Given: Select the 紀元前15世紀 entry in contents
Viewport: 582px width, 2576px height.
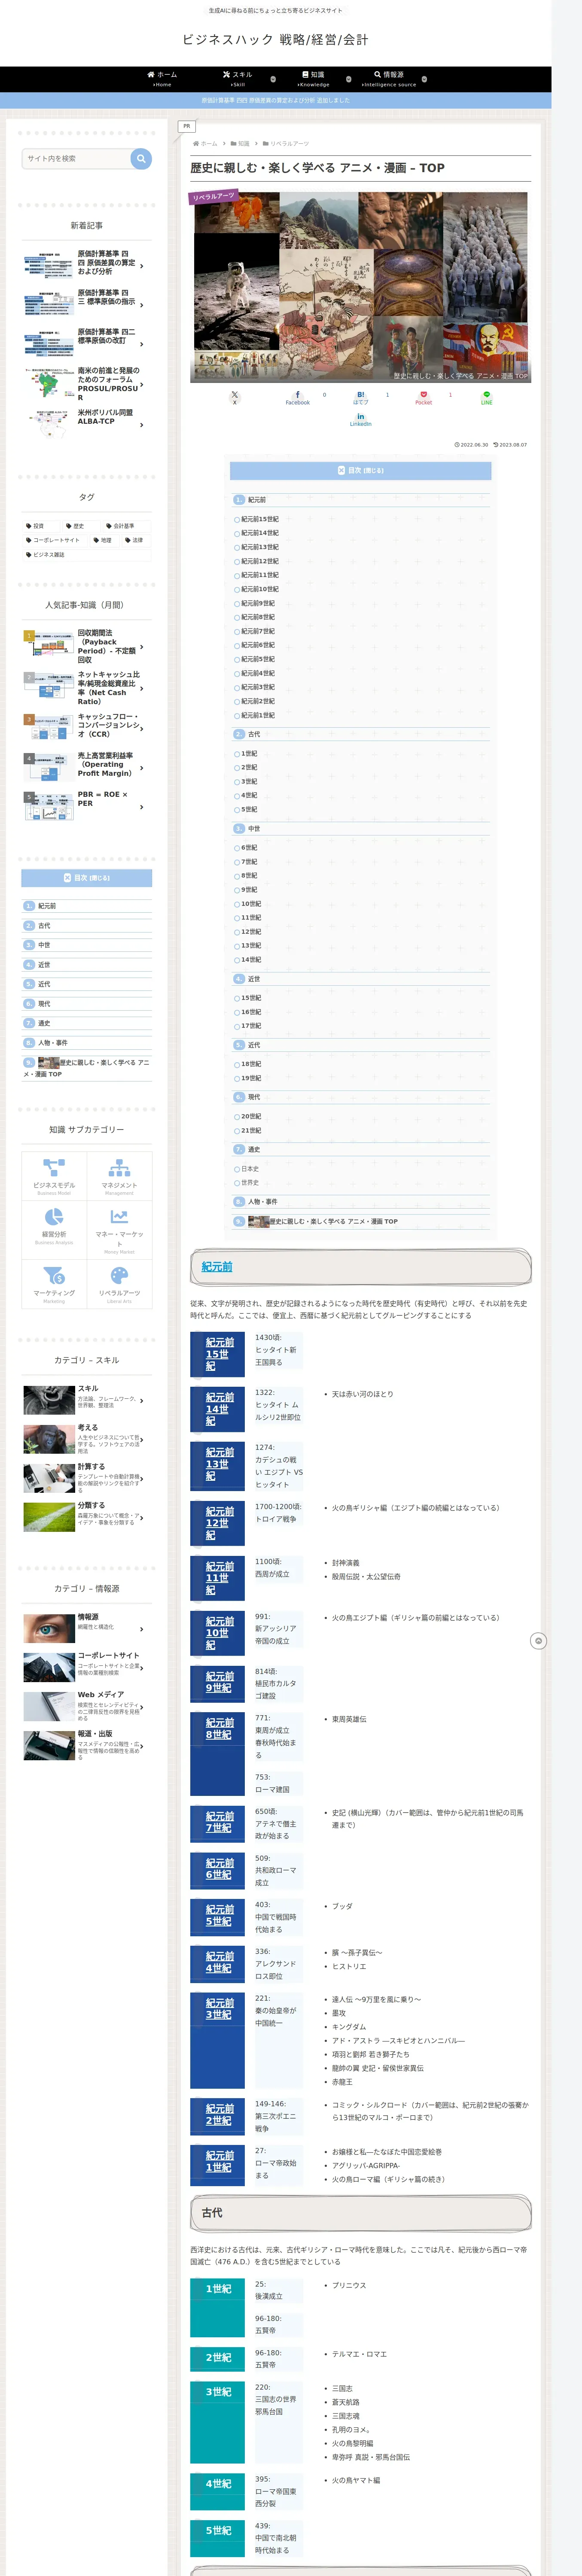Looking at the screenshot, I should coord(260,519).
